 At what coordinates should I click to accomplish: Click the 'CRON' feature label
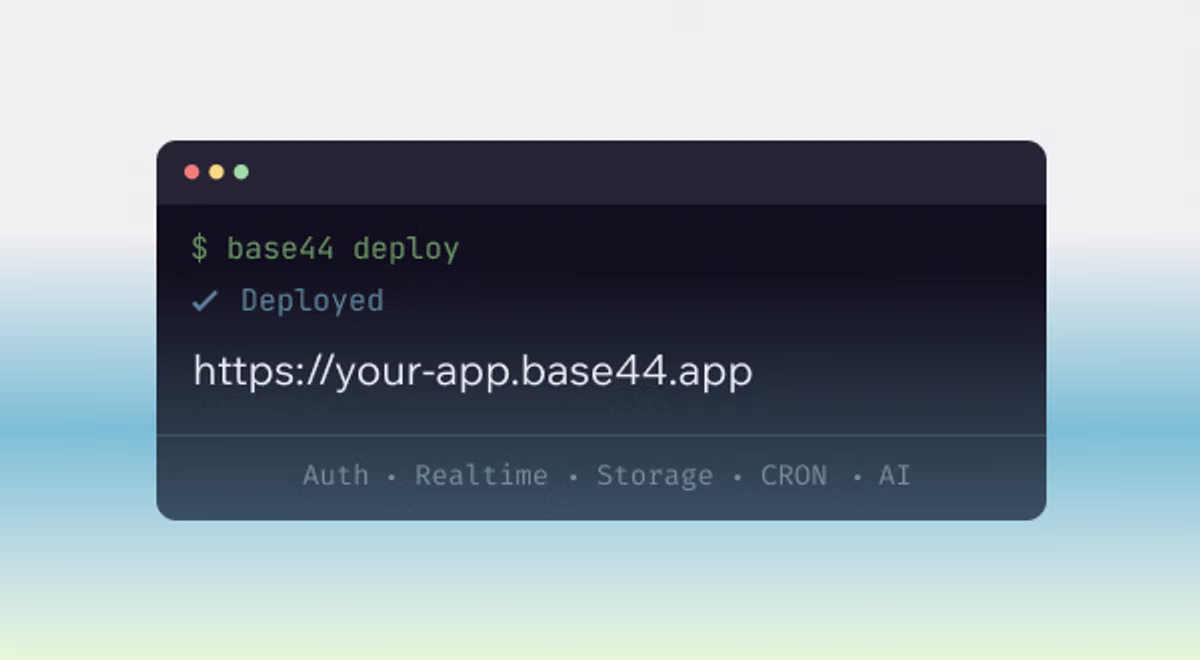coord(794,475)
